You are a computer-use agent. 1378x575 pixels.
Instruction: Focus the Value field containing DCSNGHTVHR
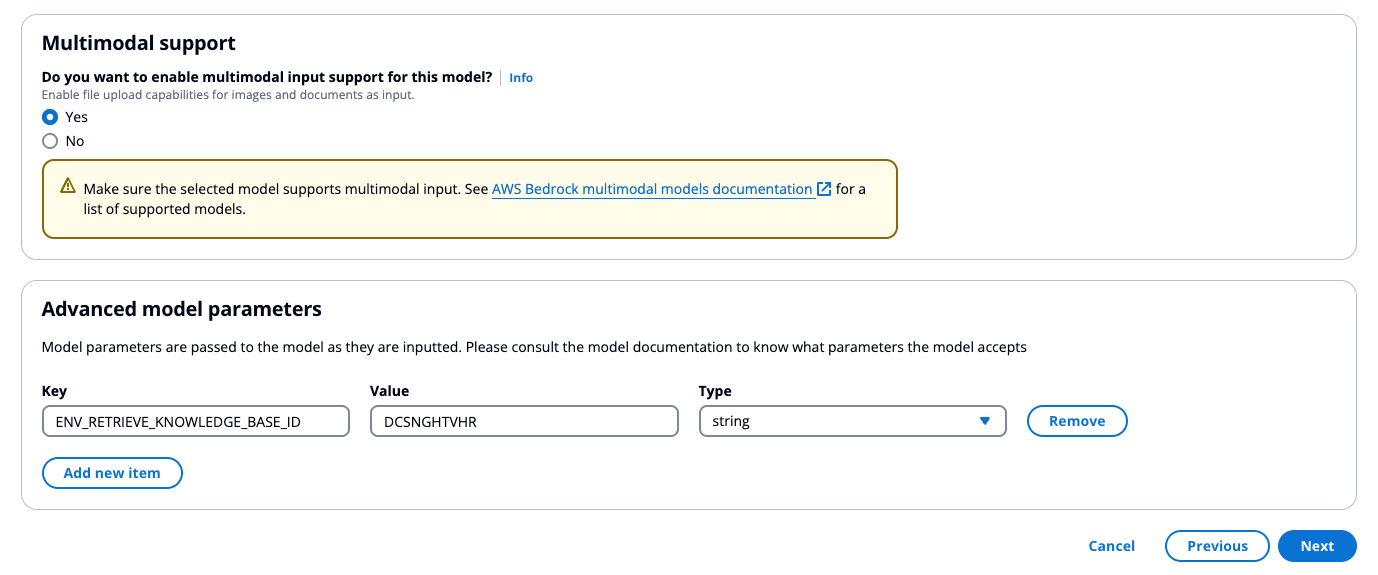(x=524, y=421)
